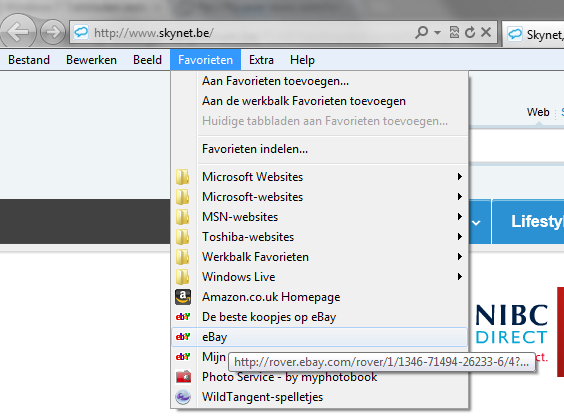Click the Skynet favicon in address bar
Viewport: 564px width, 419px height.
coord(81,32)
